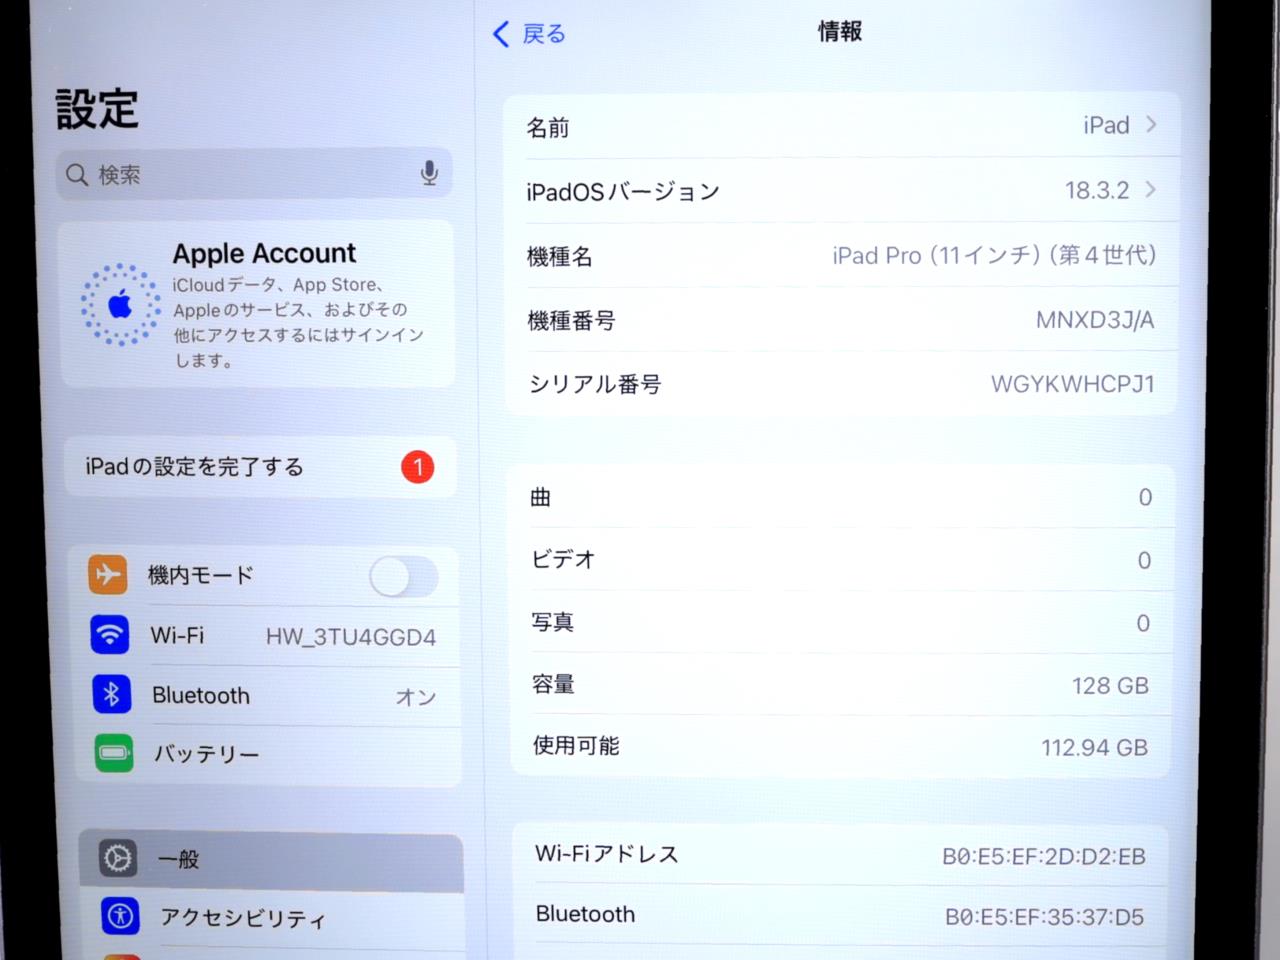Open the iPadOSバージョン row chevron
The height and width of the screenshot is (960, 1280).
1150,189
